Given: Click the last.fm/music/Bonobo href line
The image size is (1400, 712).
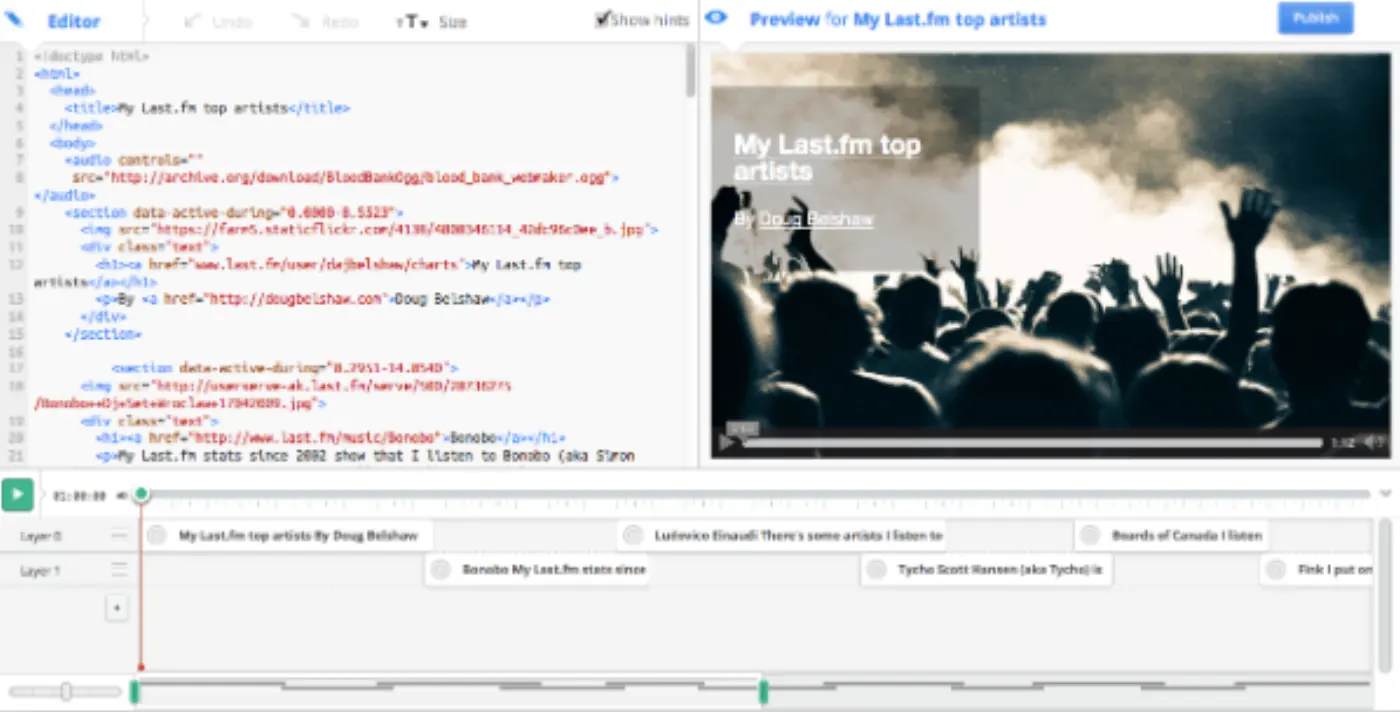Looking at the screenshot, I should coord(331,439).
